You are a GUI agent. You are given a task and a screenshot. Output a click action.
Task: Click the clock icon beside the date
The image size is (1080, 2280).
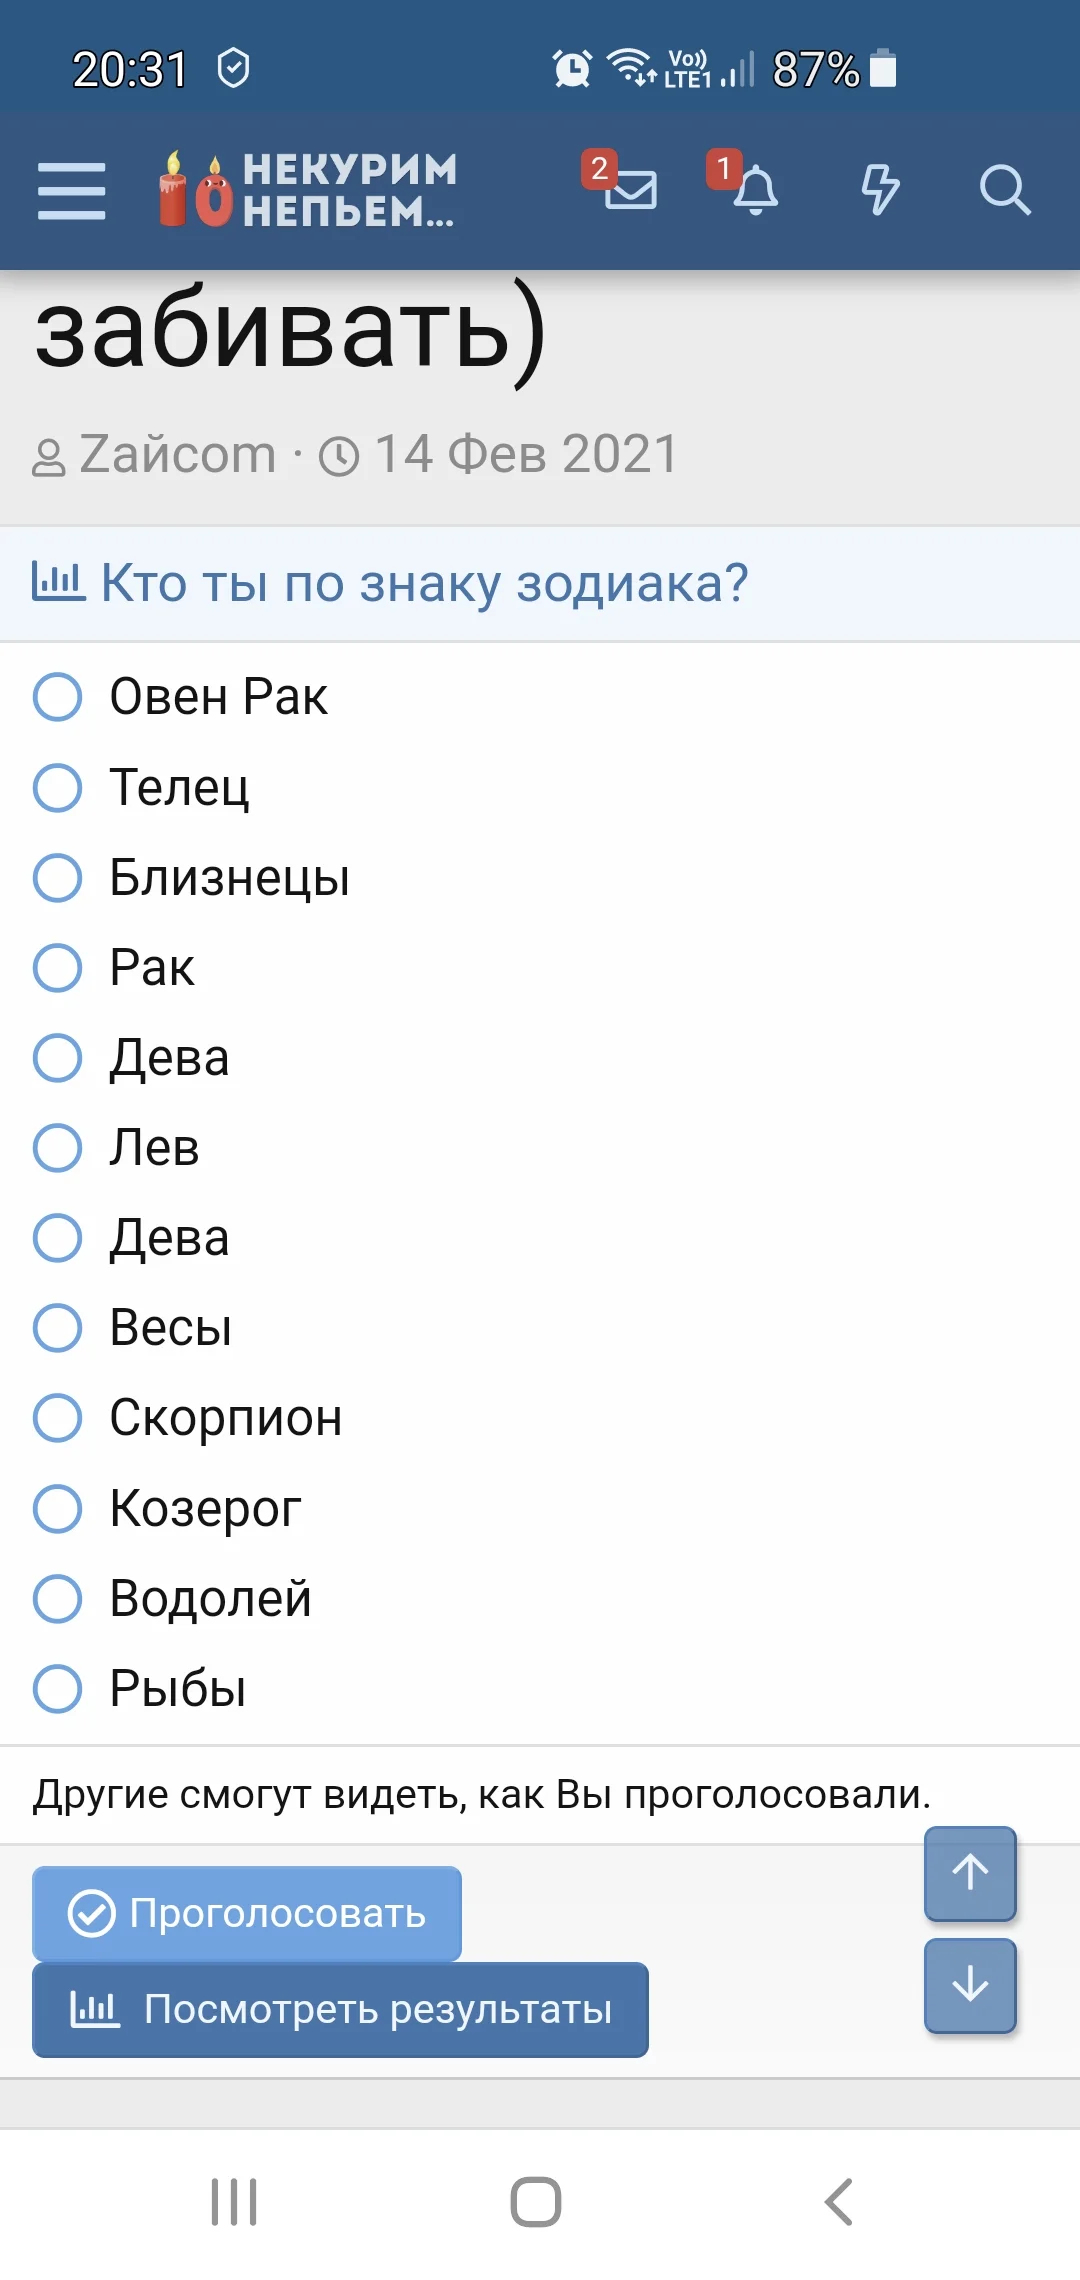(x=340, y=453)
